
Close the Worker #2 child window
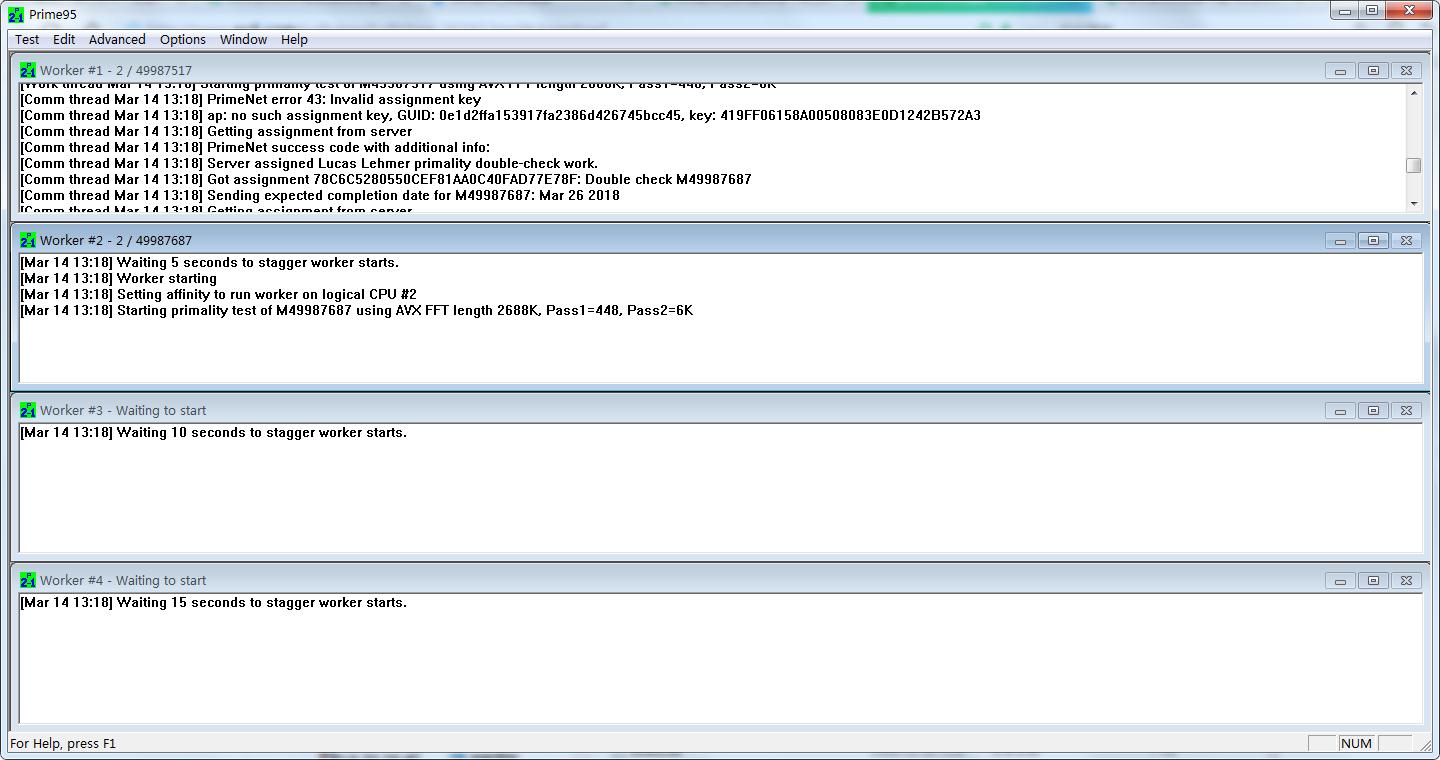click(x=1406, y=240)
